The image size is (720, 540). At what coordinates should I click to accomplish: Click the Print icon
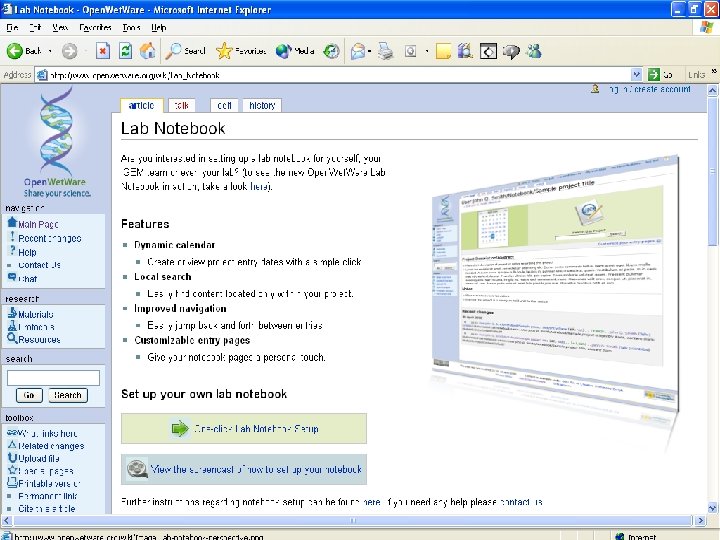click(x=386, y=51)
